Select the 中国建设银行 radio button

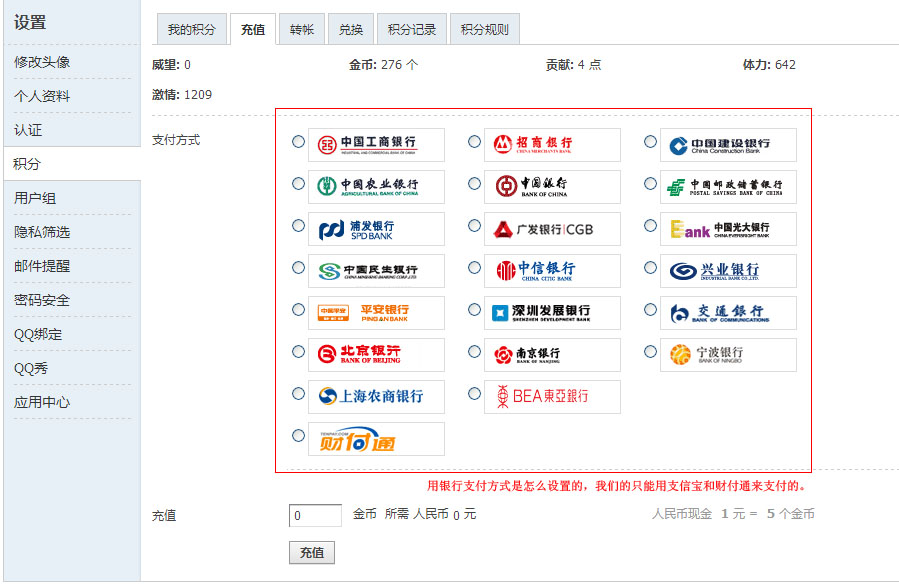(x=650, y=141)
